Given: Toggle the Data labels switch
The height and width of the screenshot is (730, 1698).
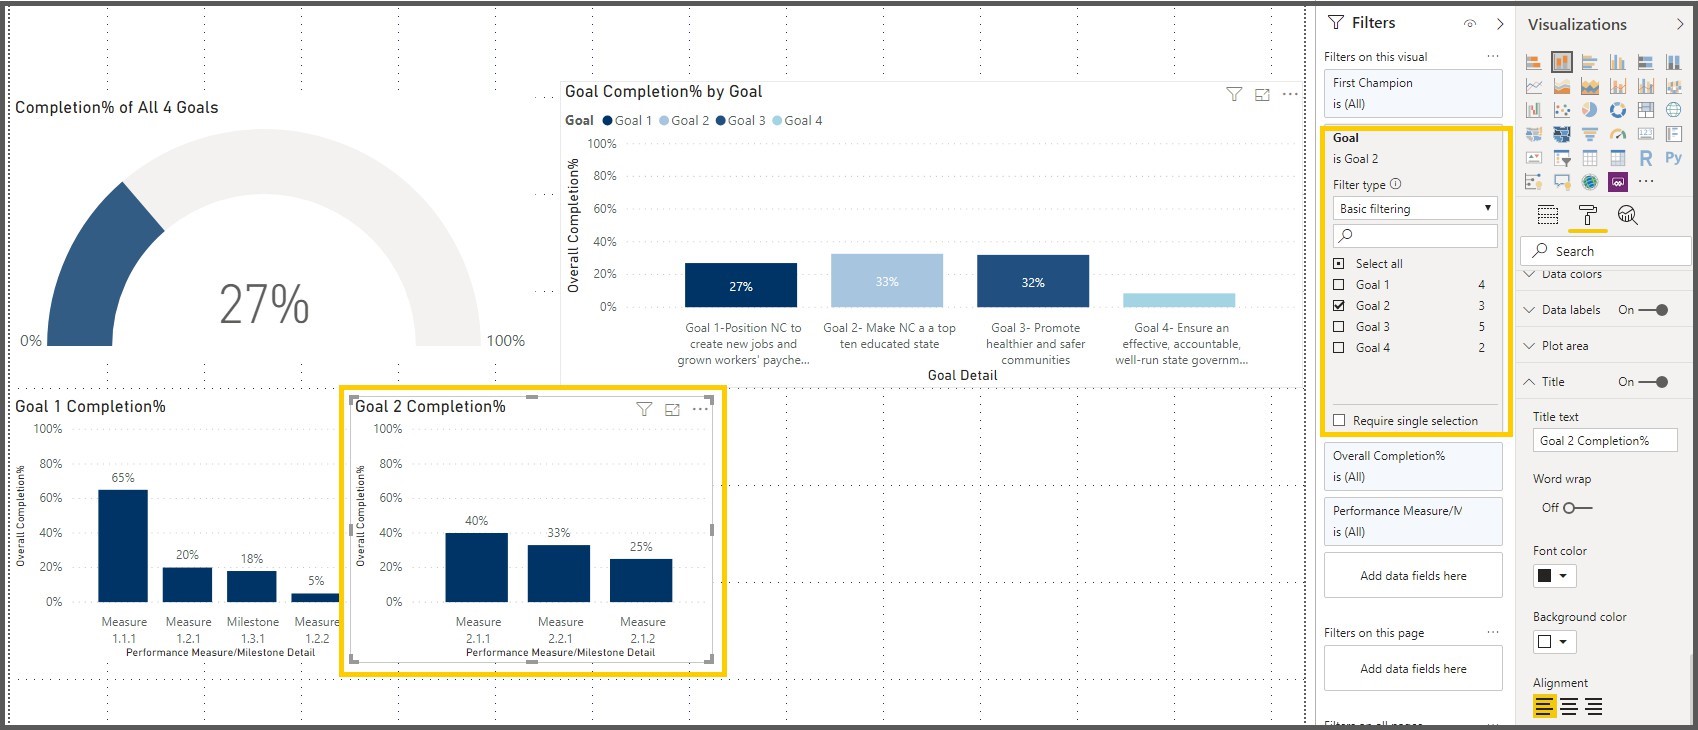Looking at the screenshot, I should coord(1653,310).
